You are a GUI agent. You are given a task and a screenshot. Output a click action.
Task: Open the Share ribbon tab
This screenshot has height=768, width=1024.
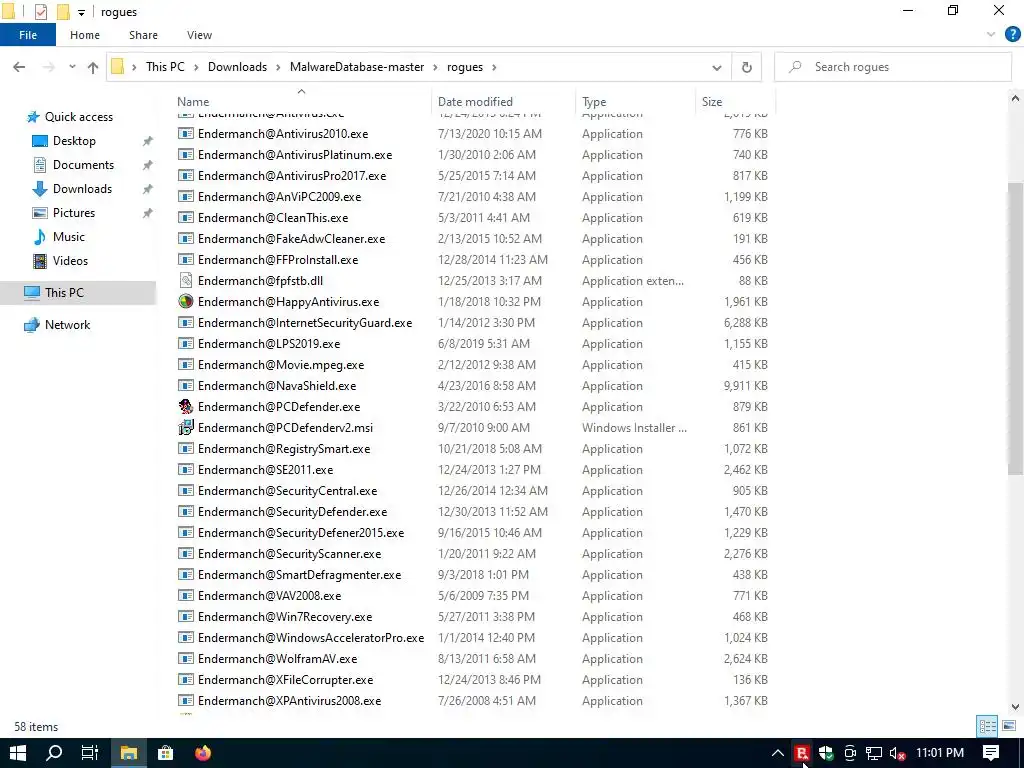[143, 35]
